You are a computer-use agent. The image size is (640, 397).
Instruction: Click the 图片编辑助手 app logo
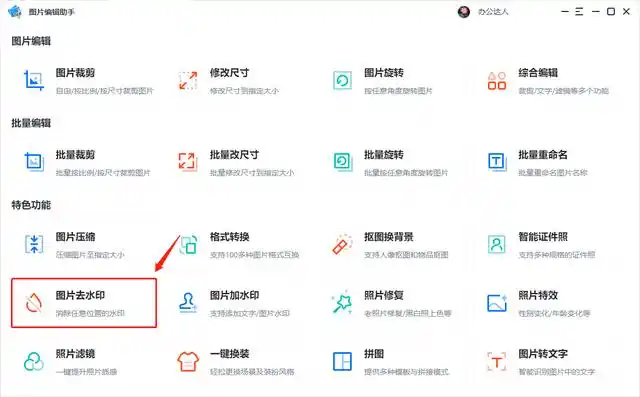click(x=15, y=11)
